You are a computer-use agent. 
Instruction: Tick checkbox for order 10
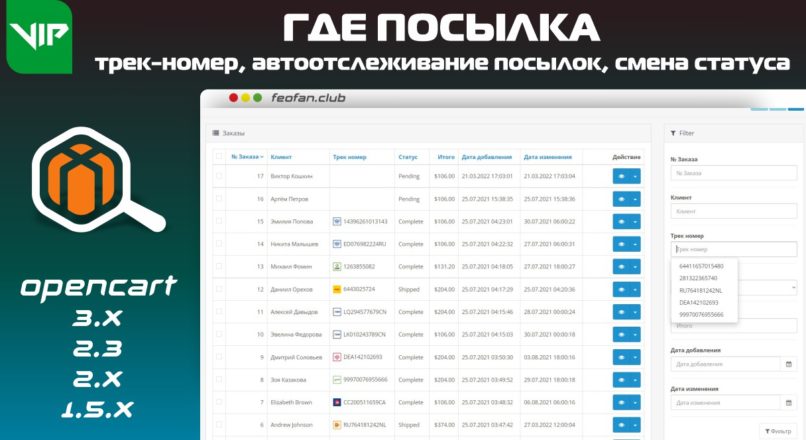point(219,334)
